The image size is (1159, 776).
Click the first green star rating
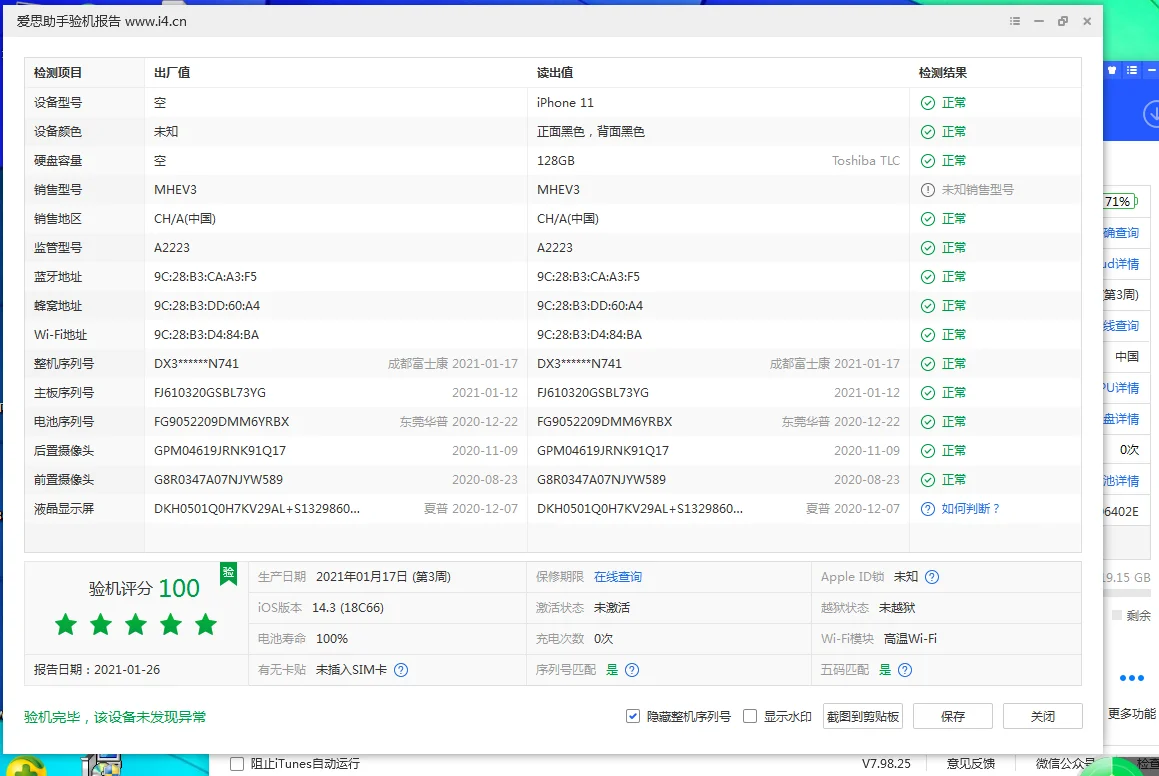(x=66, y=624)
